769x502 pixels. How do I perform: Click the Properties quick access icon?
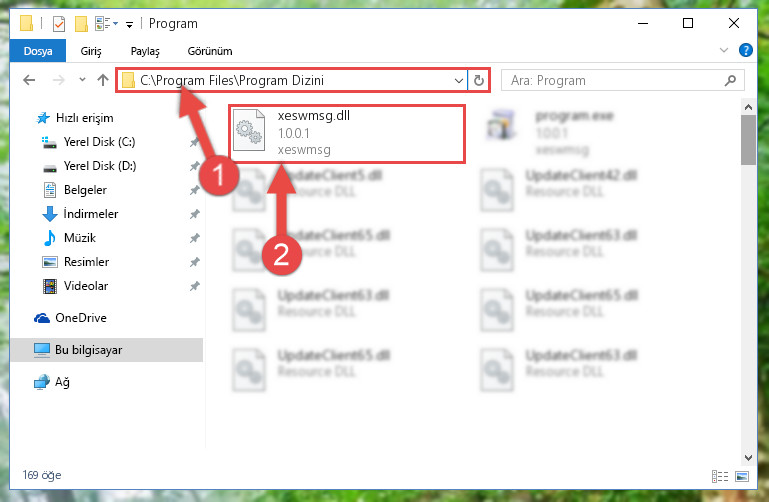[x=59, y=24]
